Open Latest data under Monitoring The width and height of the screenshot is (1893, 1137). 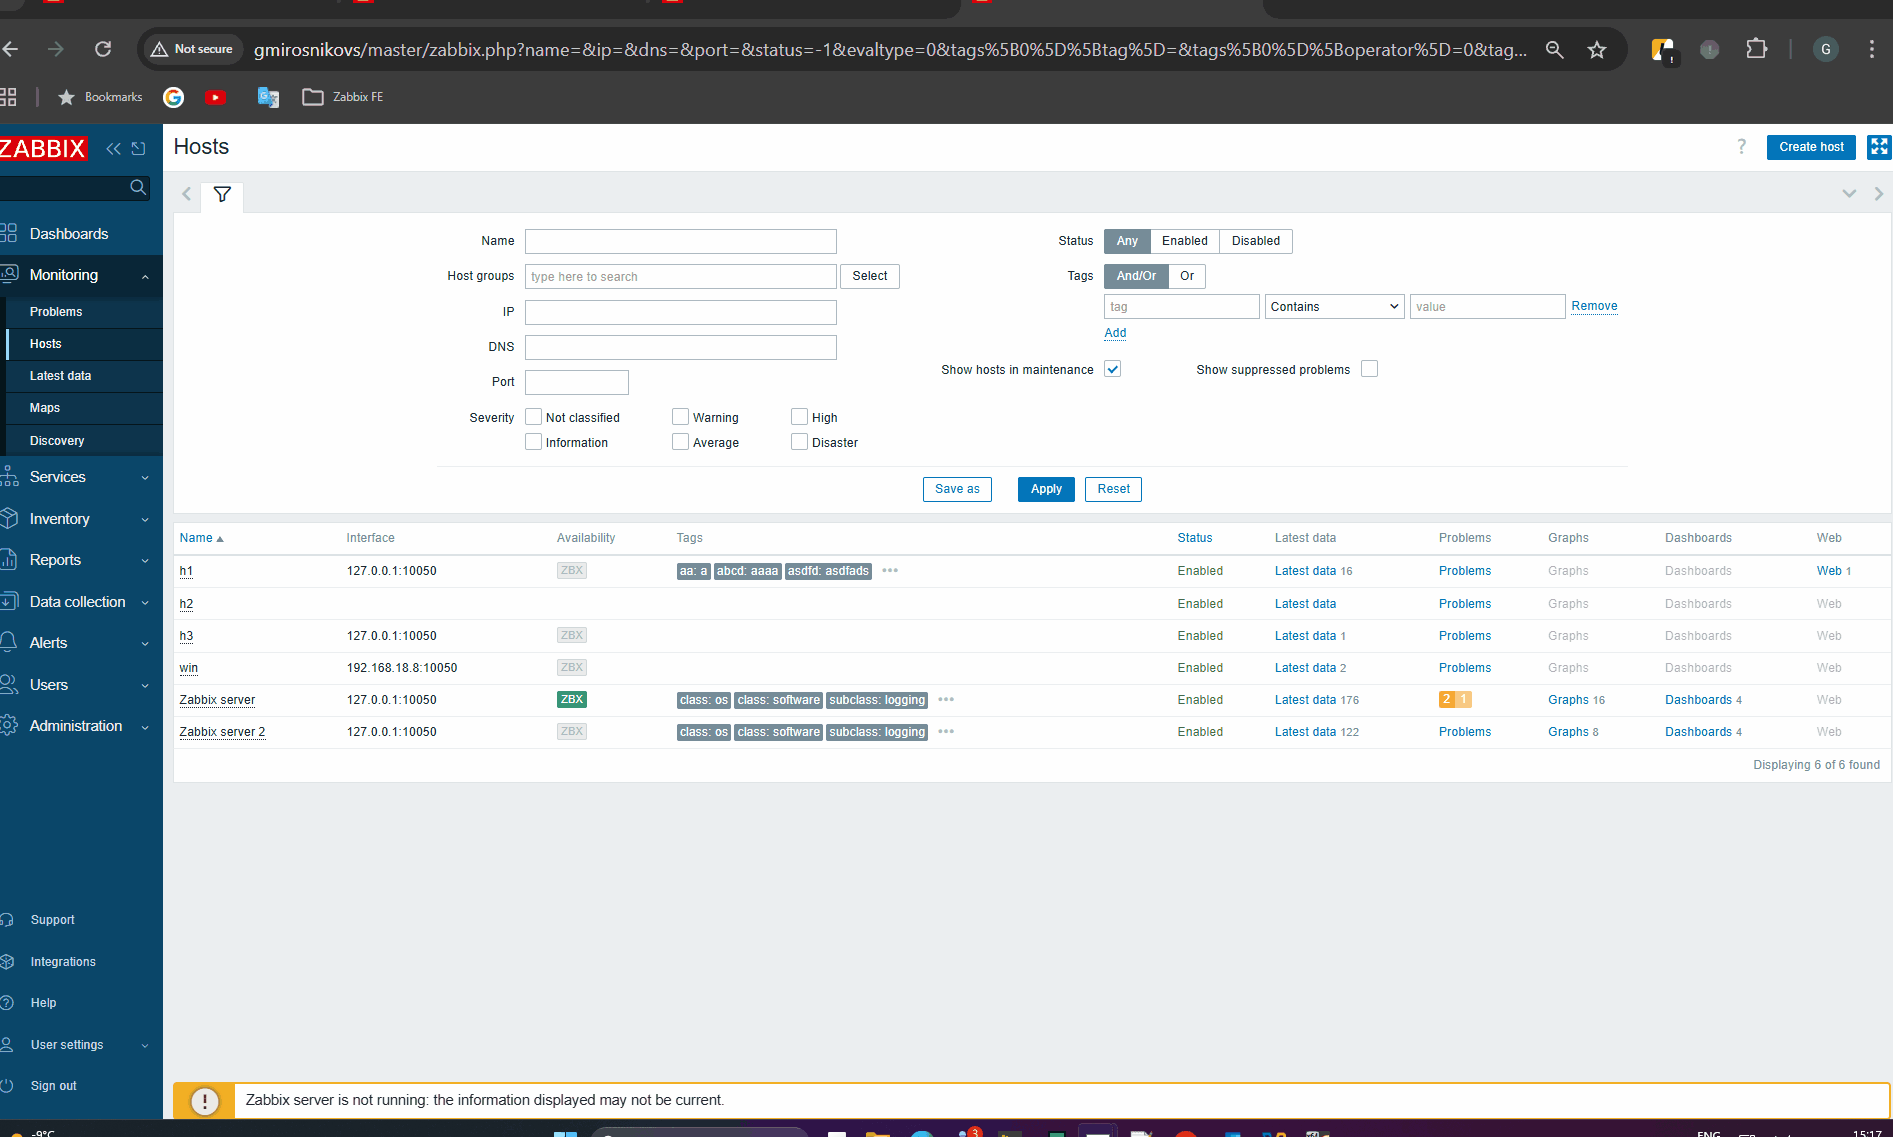pos(60,376)
